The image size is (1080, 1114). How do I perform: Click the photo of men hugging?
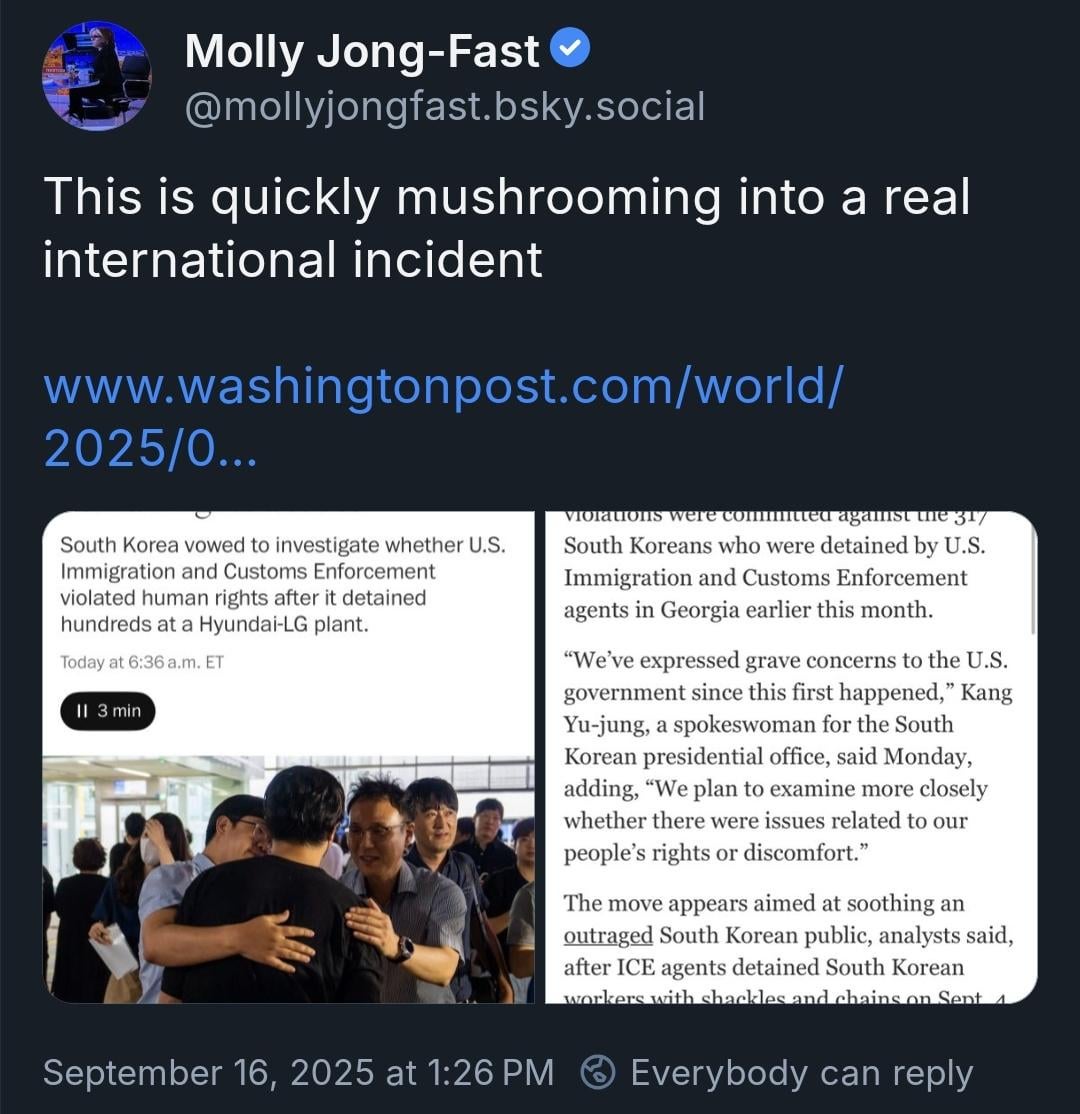coord(288,879)
